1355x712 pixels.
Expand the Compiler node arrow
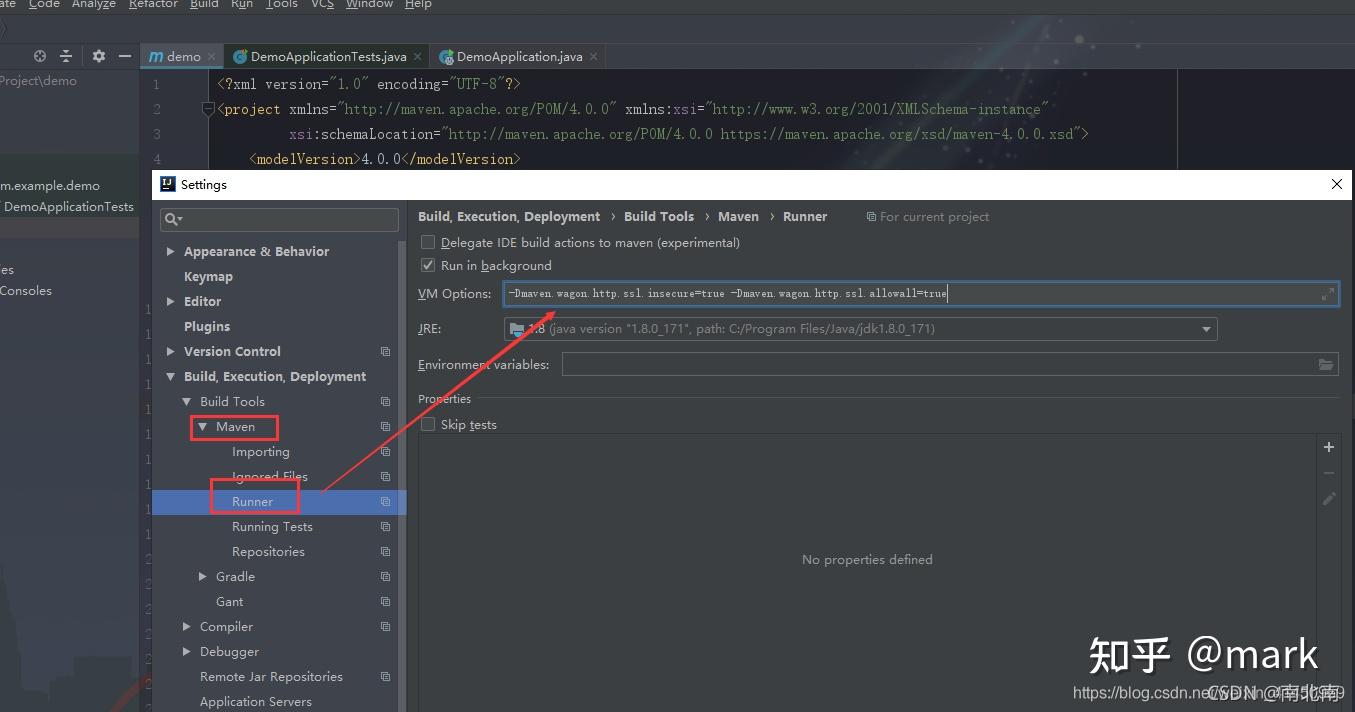pyautogui.click(x=187, y=626)
